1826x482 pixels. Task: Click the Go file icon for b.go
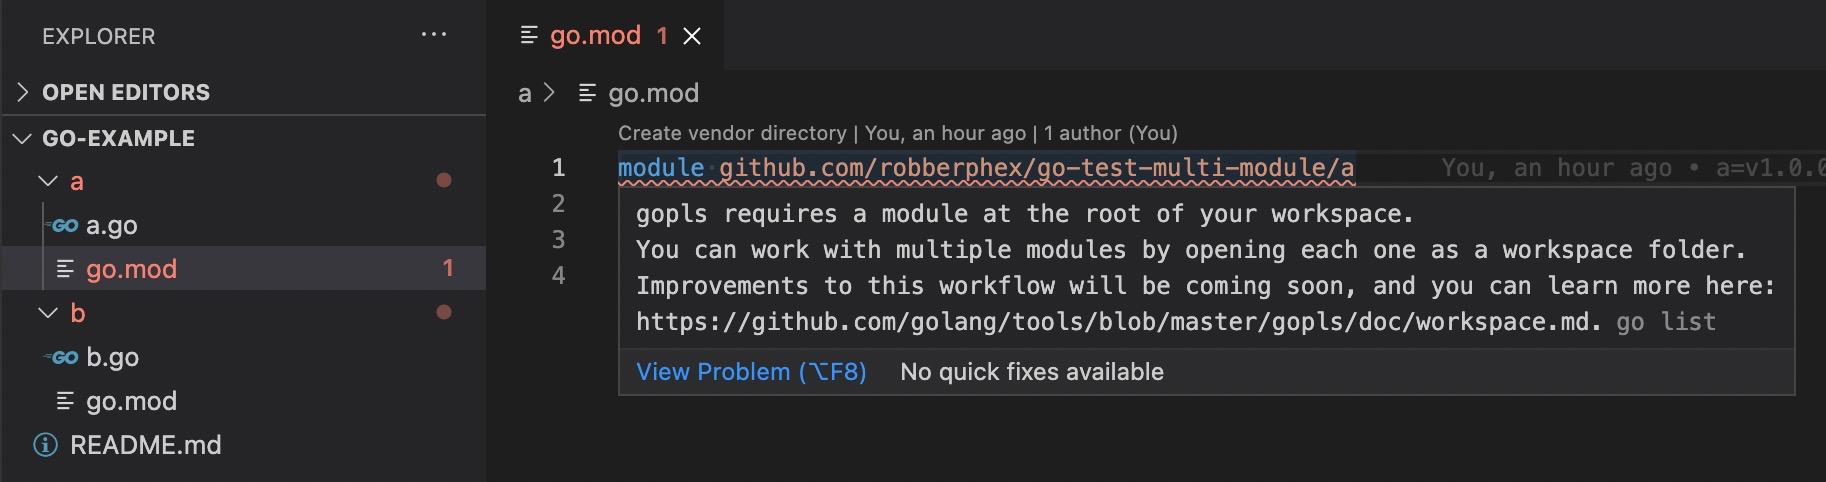point(65,358)
